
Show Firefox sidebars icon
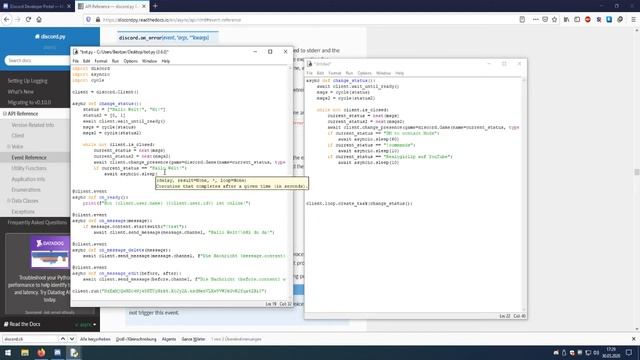pos(577,20)
